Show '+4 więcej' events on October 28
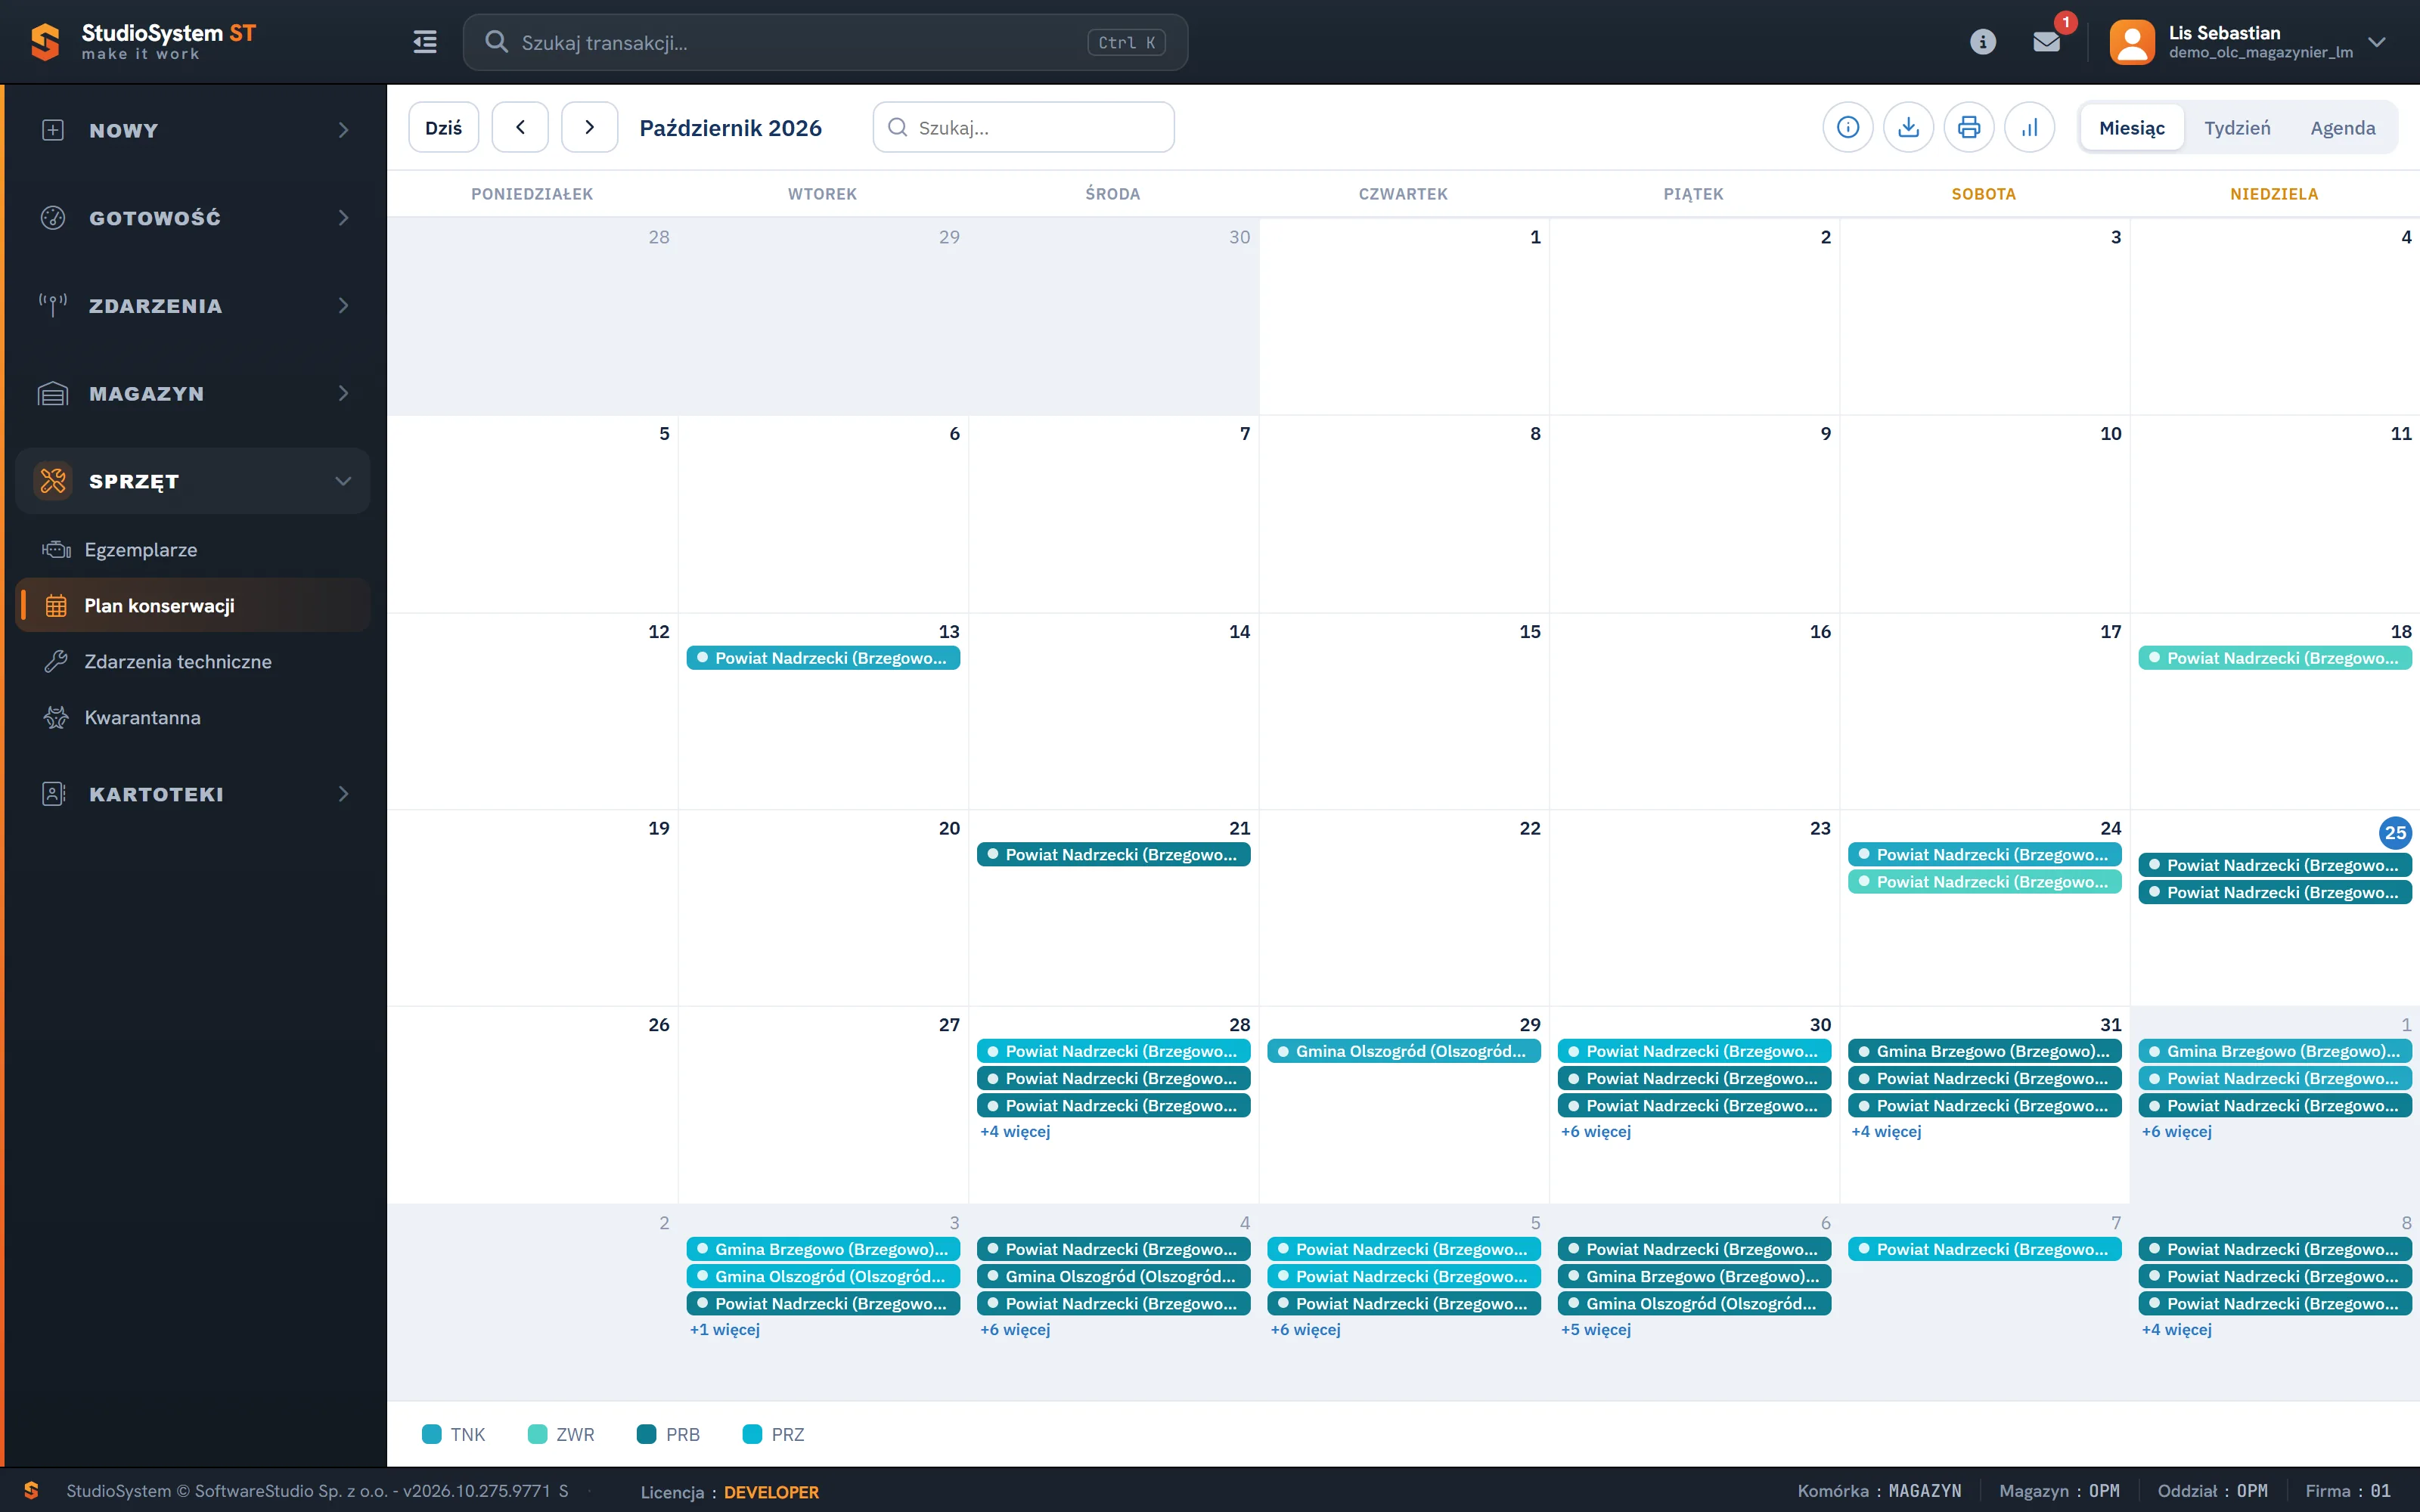This screenshot has width=2420, height=1512. tap(1015, 1132)
